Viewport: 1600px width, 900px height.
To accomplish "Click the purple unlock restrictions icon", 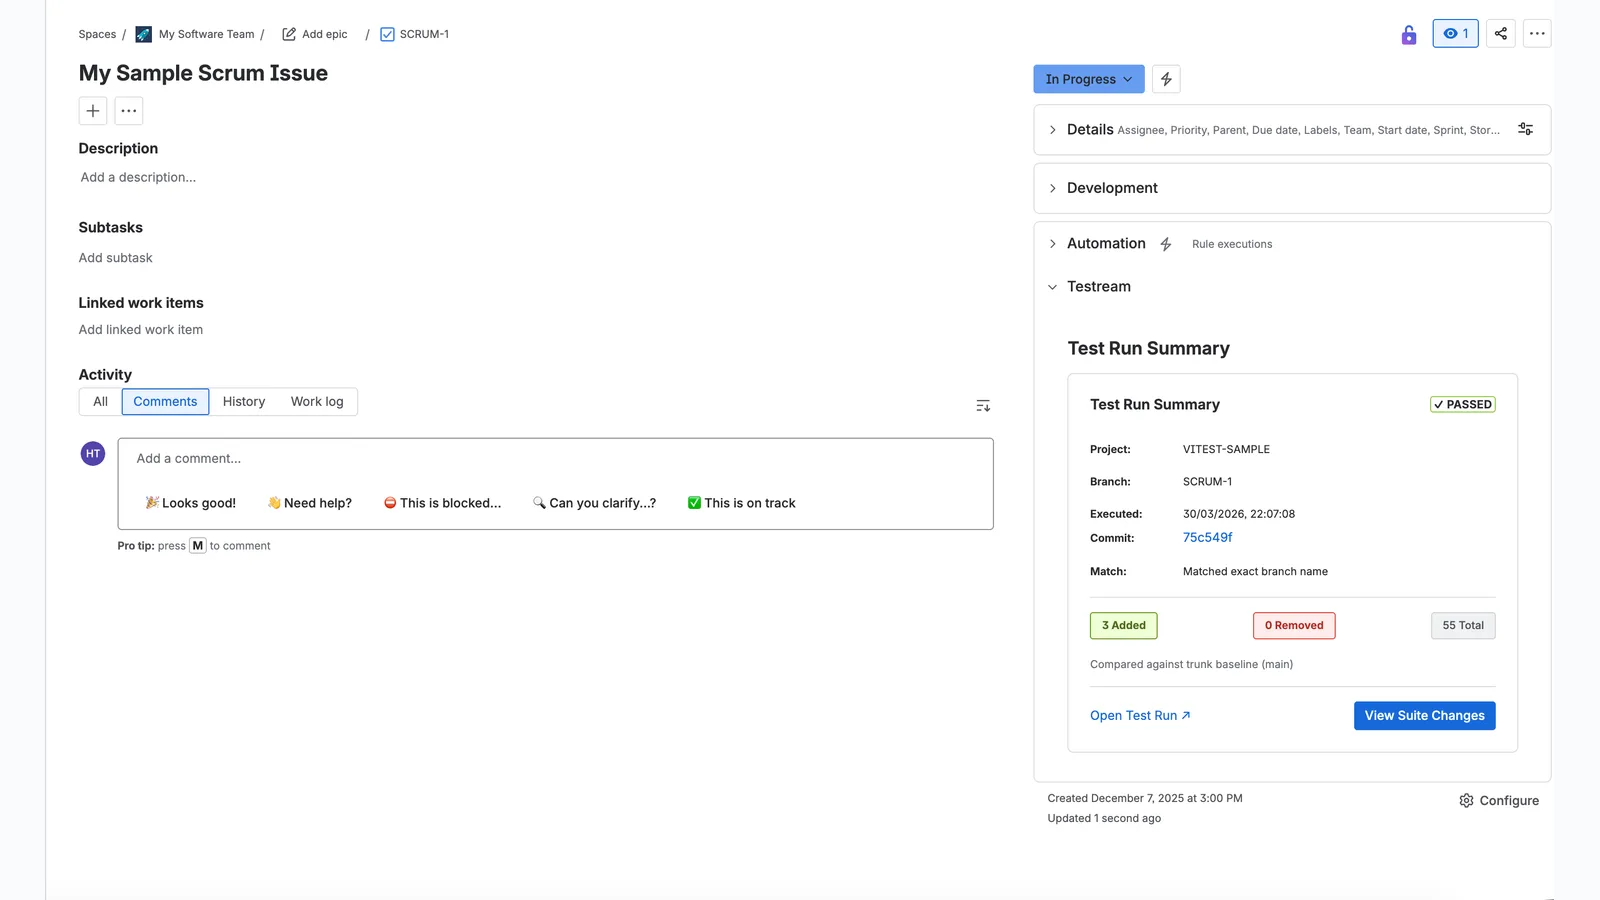I will click(x=1408, y=35).
